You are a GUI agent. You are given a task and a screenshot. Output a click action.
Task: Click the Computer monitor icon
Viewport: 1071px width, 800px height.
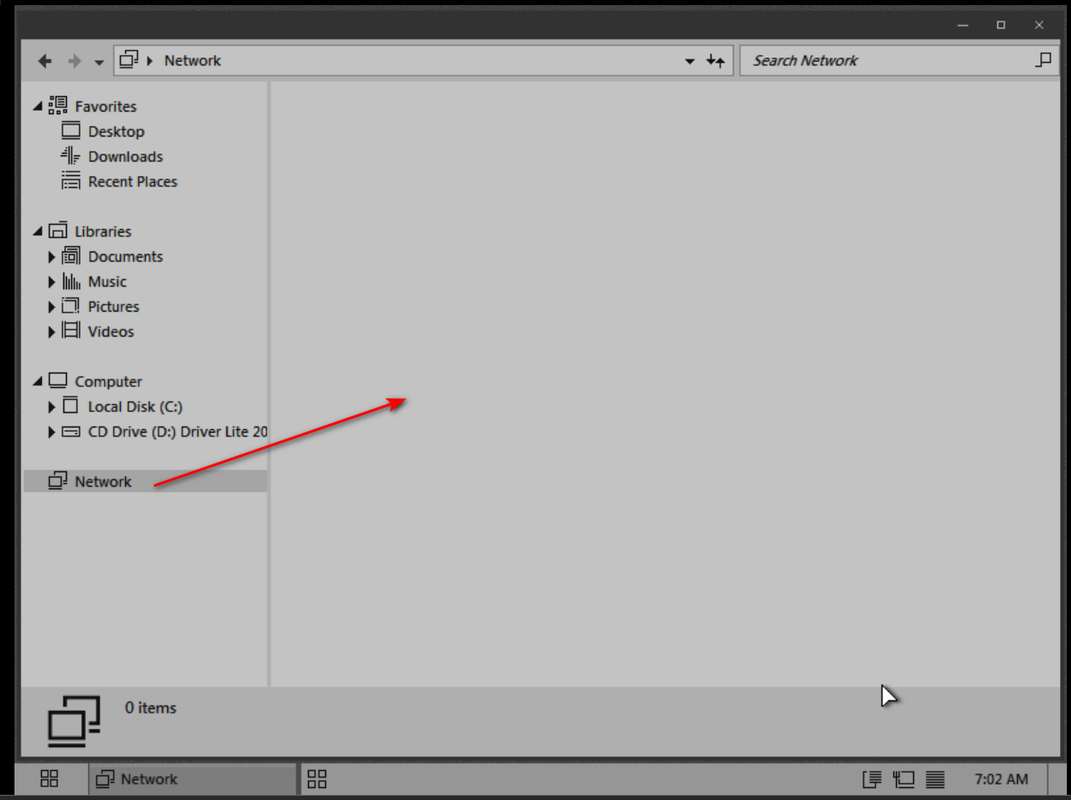[x=58, y=380]
